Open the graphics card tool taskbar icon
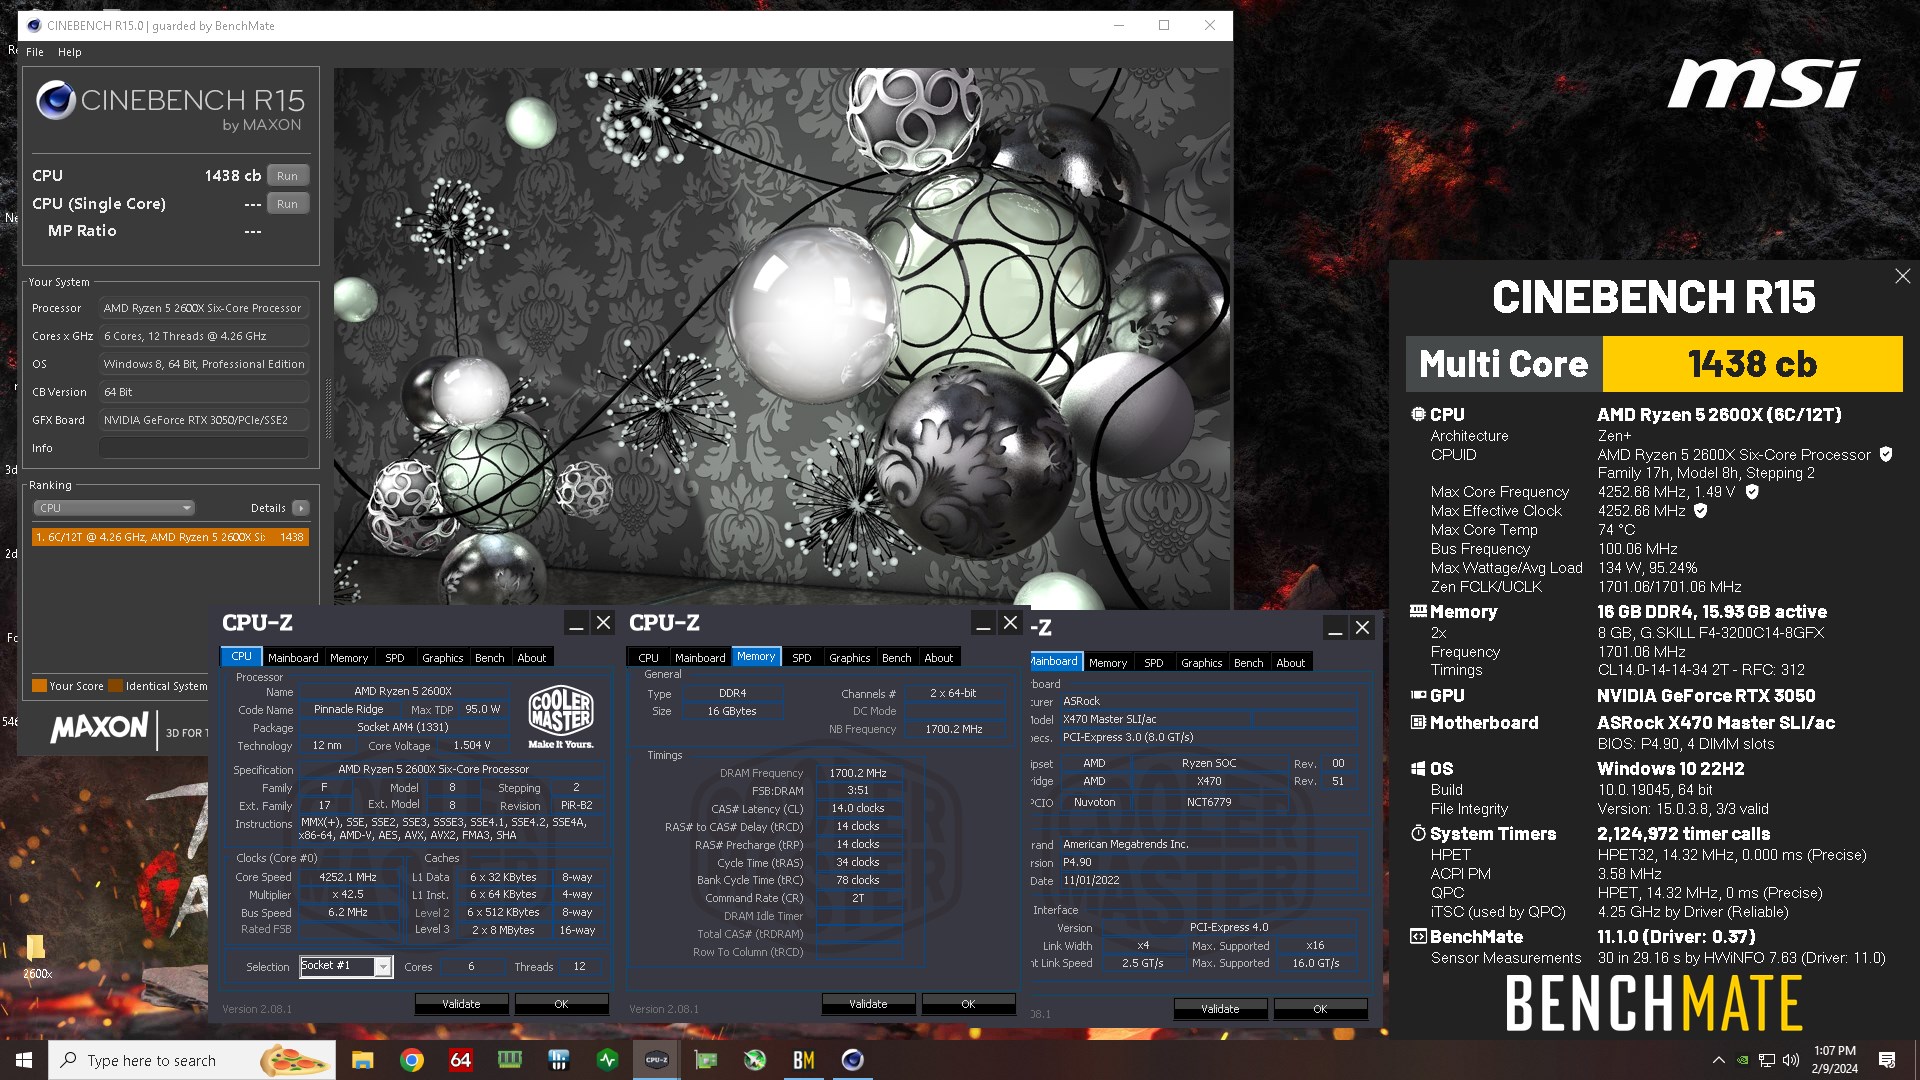The width and height of the screenshot is (1920, 1080). click(705, 1060)
